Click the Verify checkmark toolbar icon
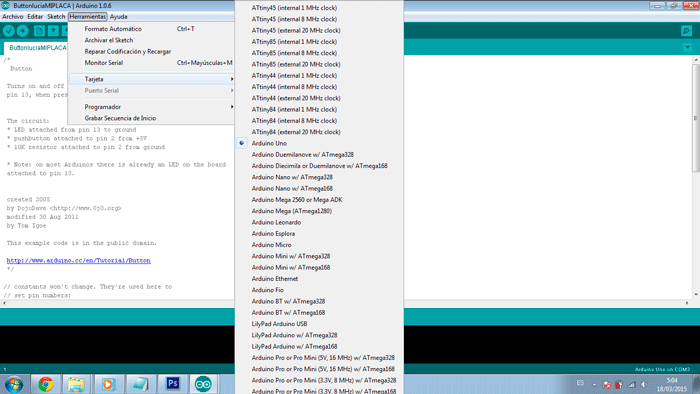This screenshot has width=700, height=394. pyautogui.click(x=9, y=31)
